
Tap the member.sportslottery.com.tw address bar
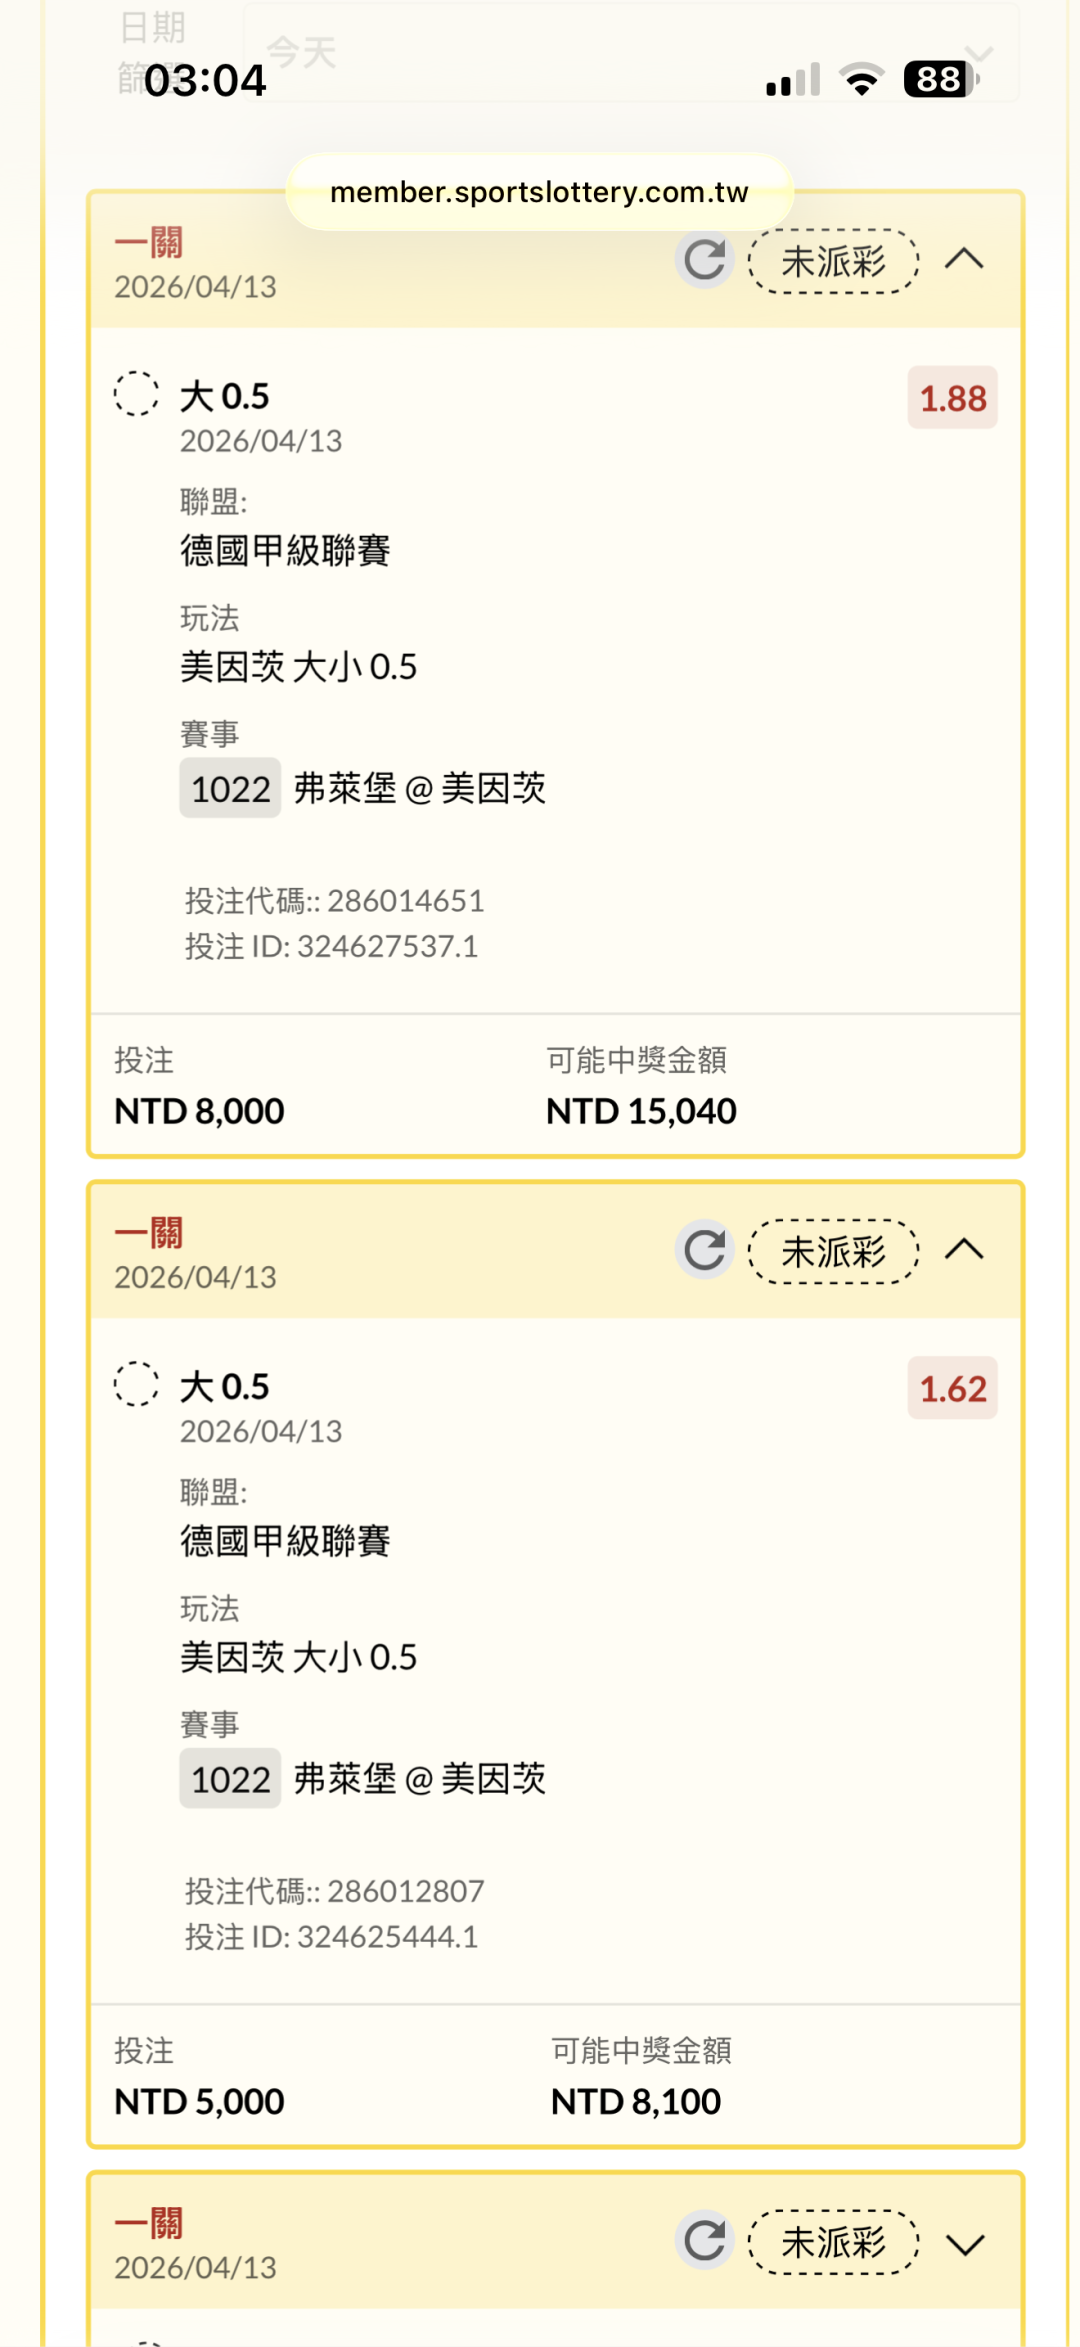pos(539,192)
